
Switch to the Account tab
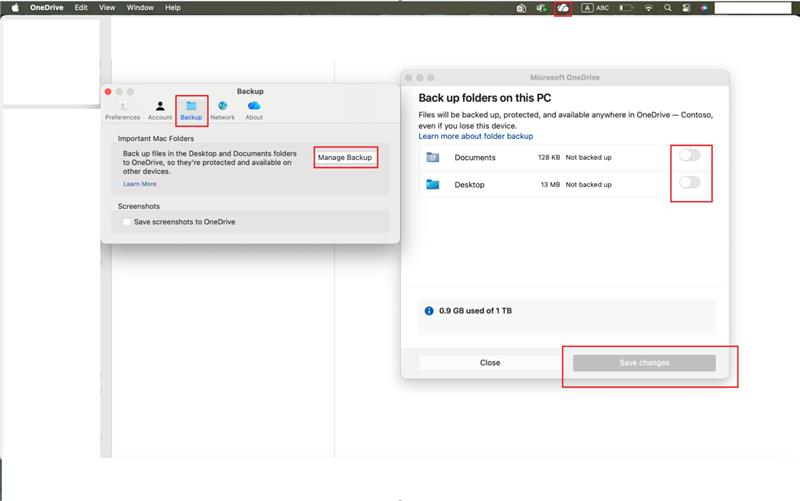(x=160, y=111)
